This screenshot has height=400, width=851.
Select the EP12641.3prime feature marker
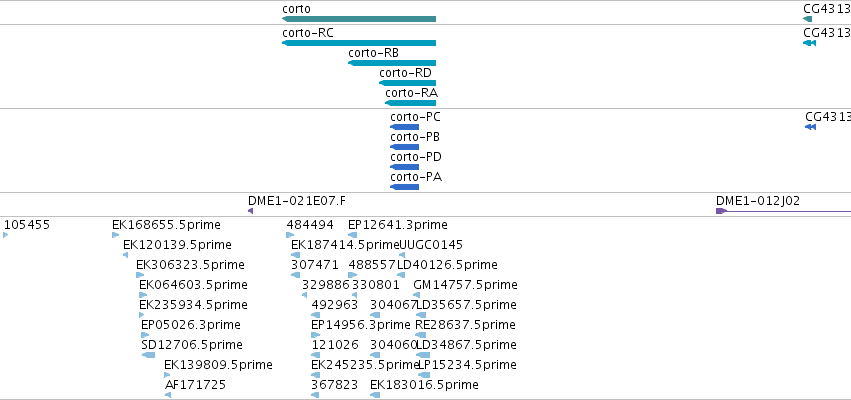[352, 235]
